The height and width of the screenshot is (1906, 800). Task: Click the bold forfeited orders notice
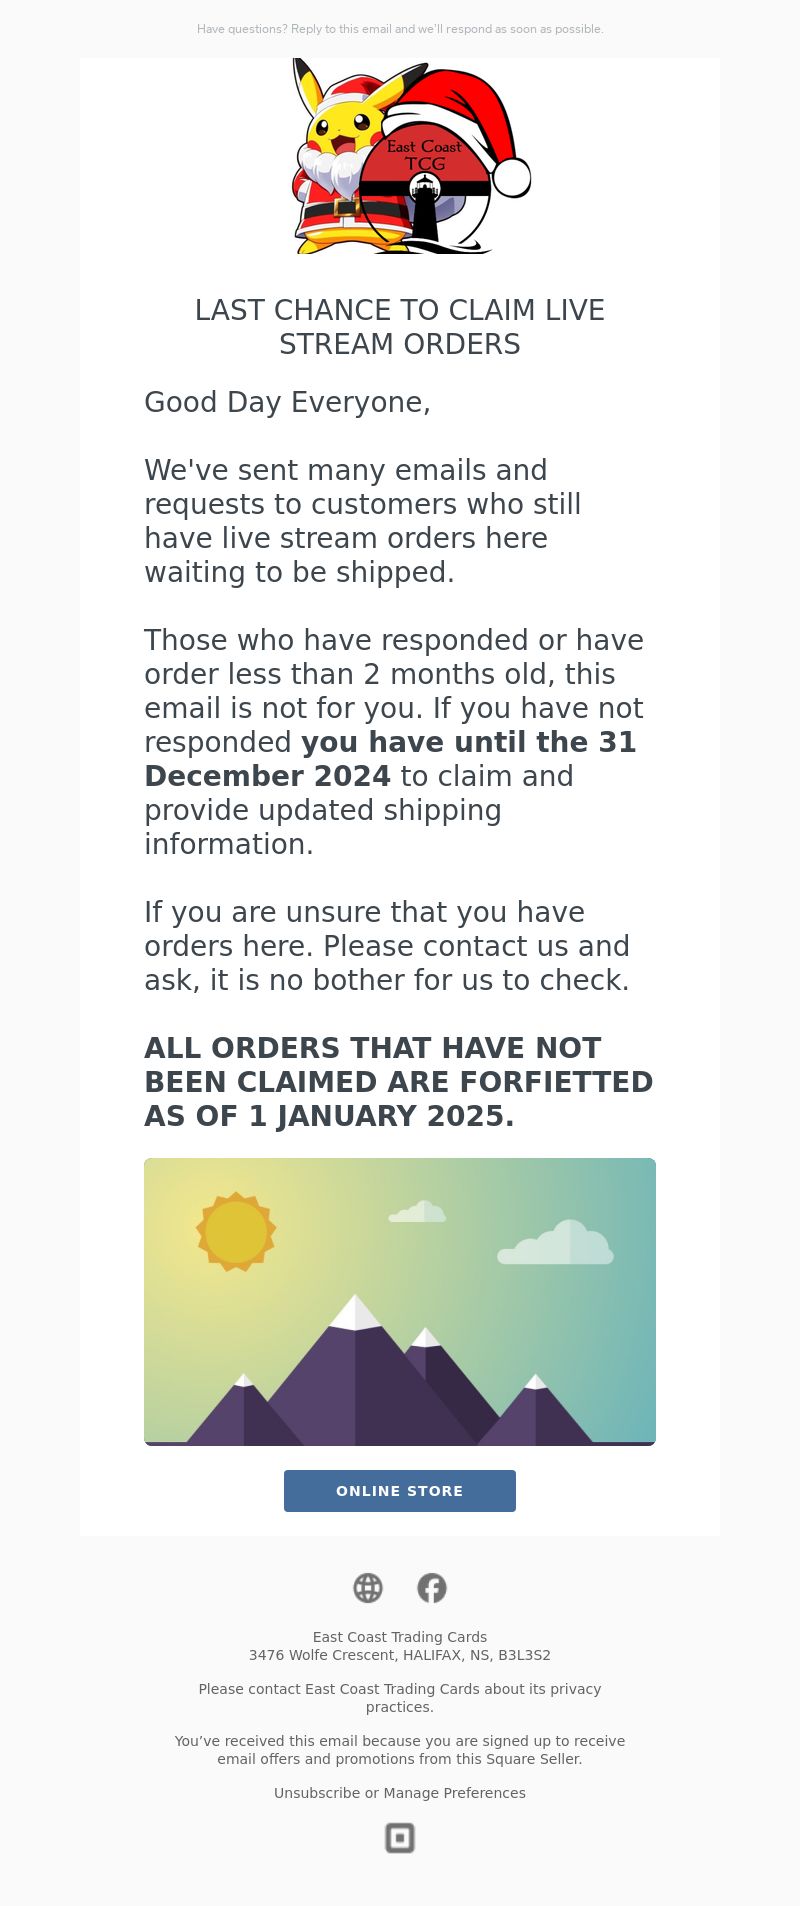tap(399, 1082)
